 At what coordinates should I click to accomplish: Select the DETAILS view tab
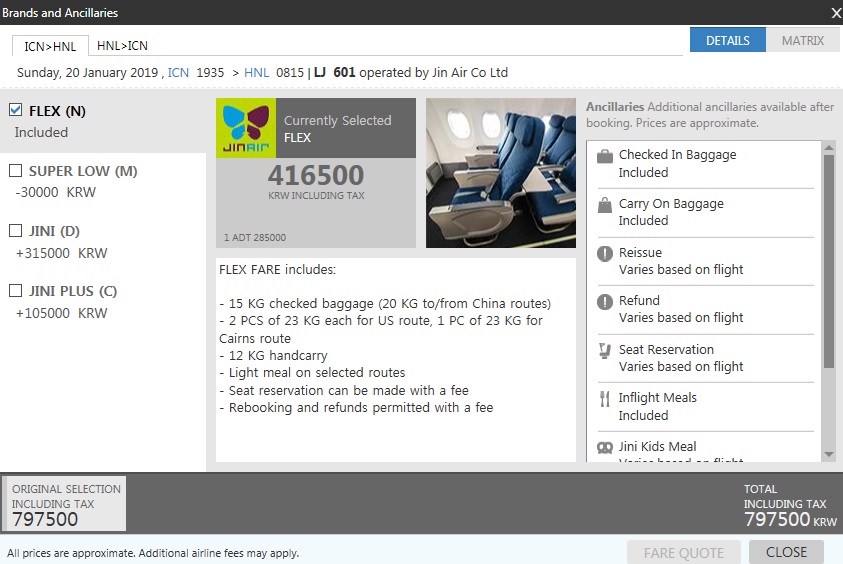point(727,40)
